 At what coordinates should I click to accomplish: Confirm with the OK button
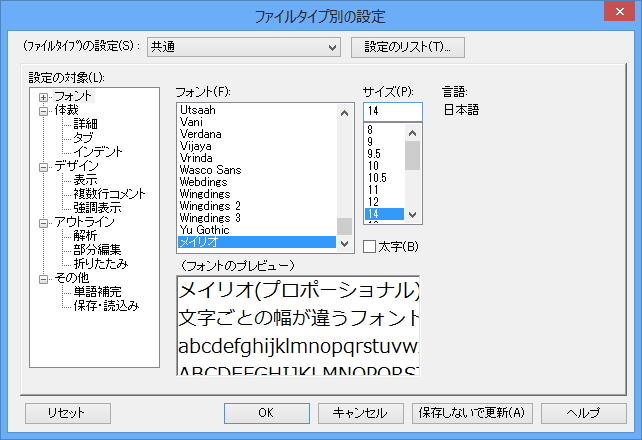pyautogui.click(x=267, y=413)
